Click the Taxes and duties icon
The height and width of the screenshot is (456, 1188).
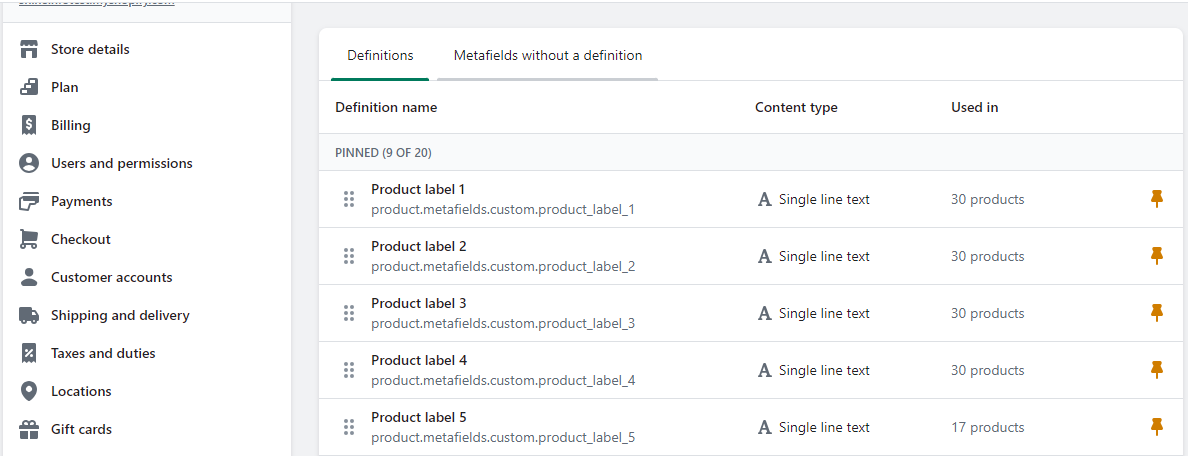pyautogui.click(x=30, y=353)
